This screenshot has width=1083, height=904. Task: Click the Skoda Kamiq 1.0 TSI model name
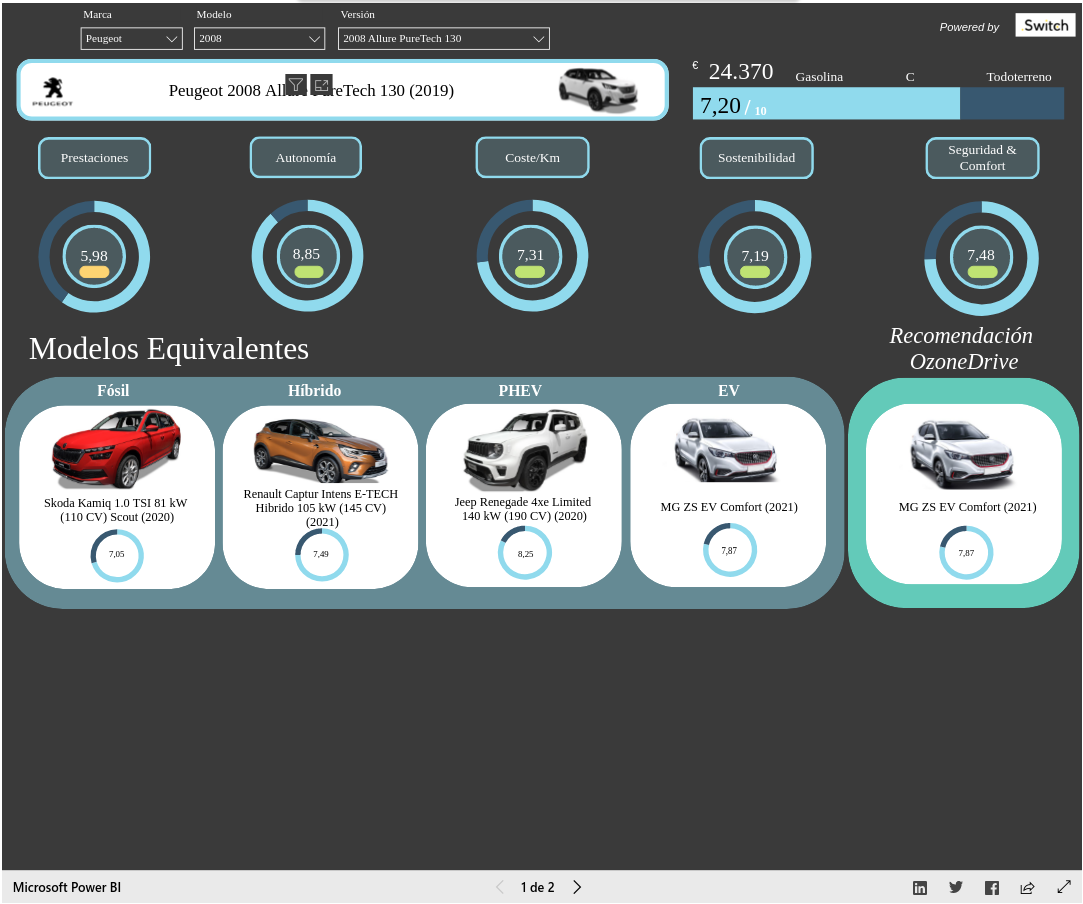click(116, 510)
